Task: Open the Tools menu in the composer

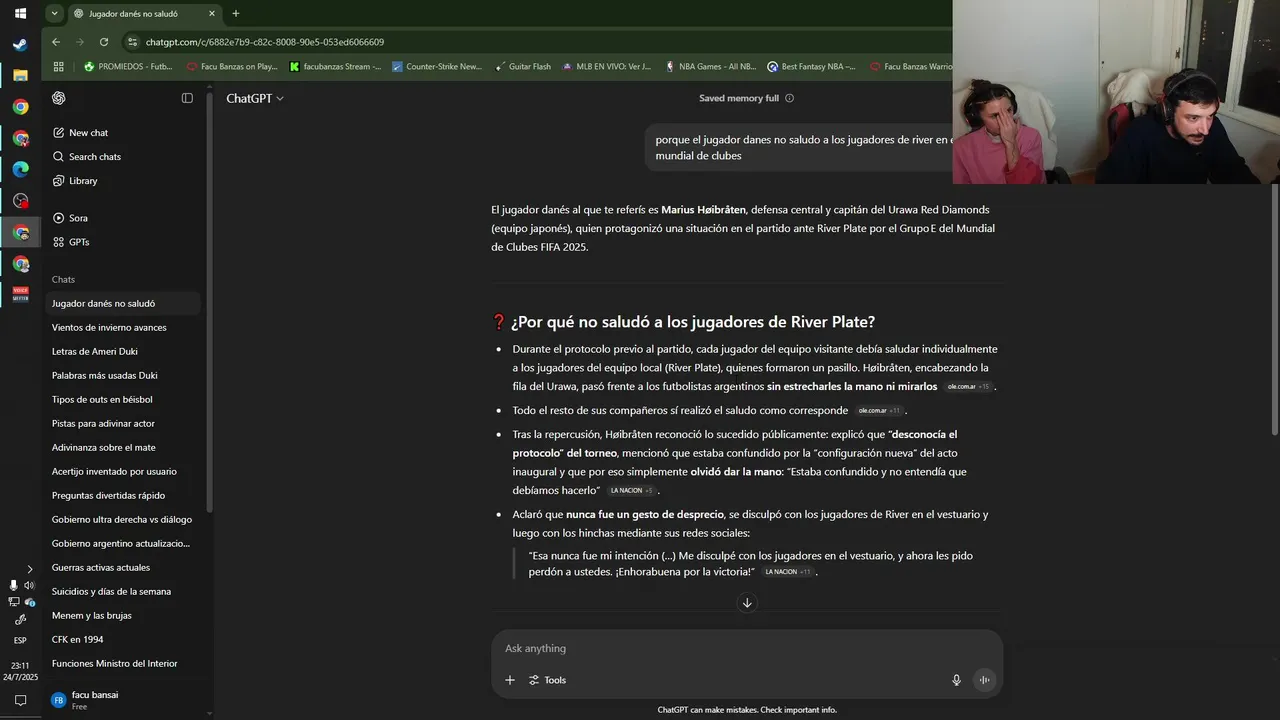Action: click(547, 680)
